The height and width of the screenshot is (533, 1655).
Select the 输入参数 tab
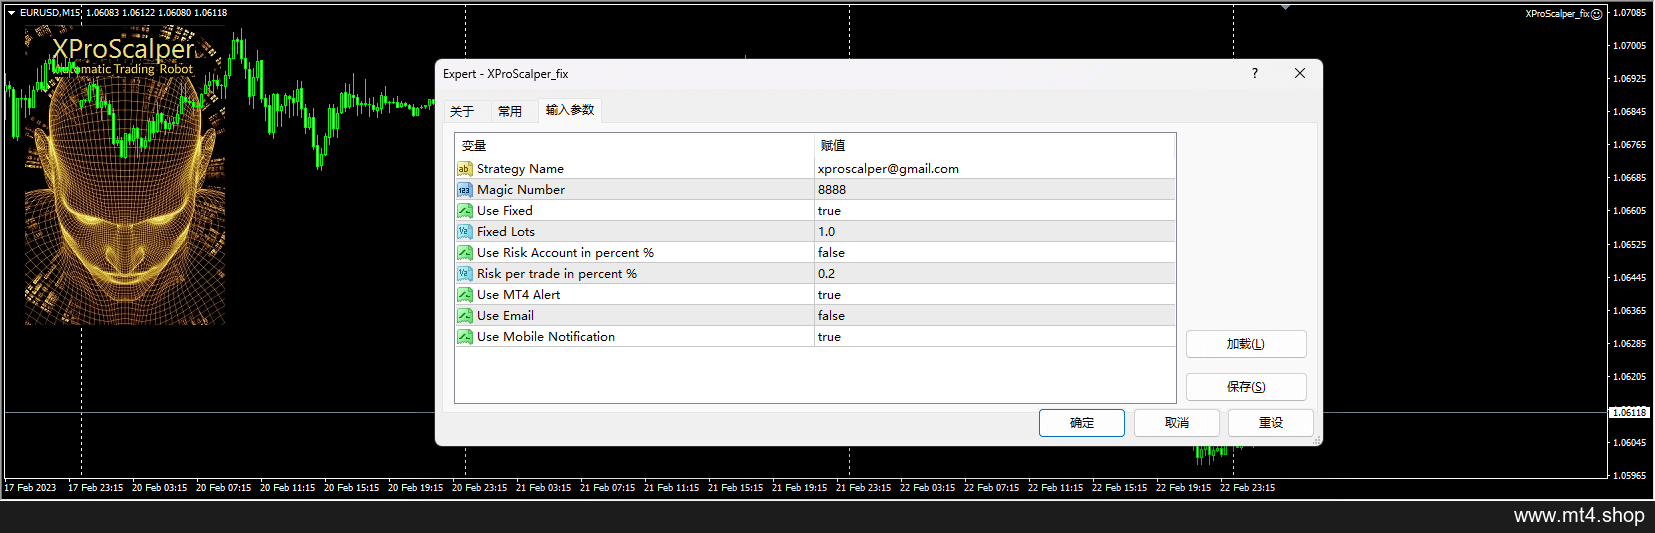570,110
